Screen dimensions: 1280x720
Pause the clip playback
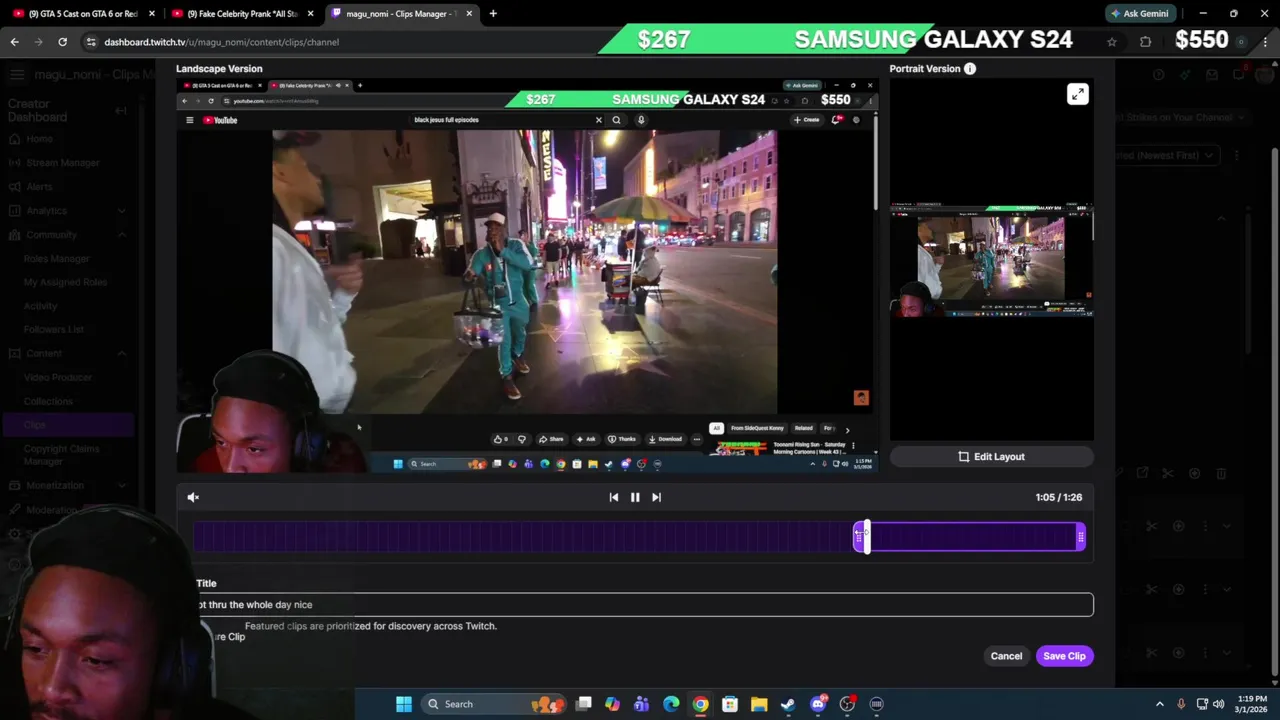pyautogui.click(x=635, y=497)
